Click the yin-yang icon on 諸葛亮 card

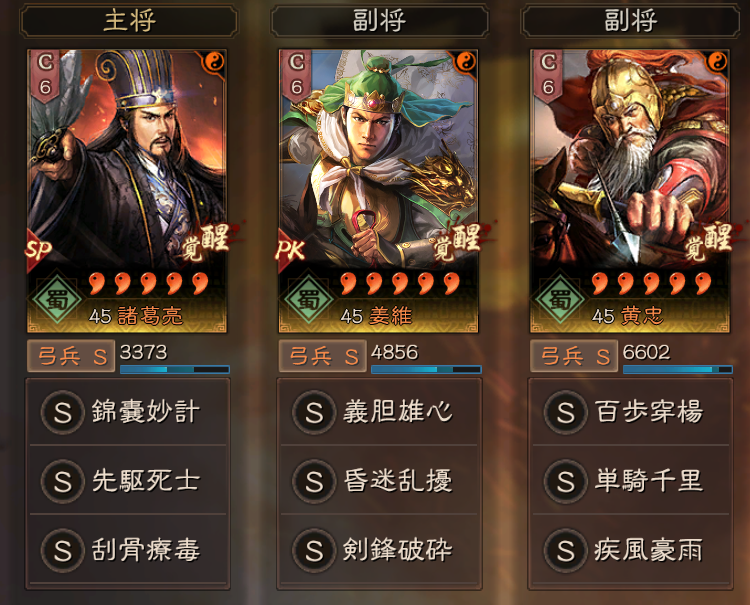click(214, 62)
